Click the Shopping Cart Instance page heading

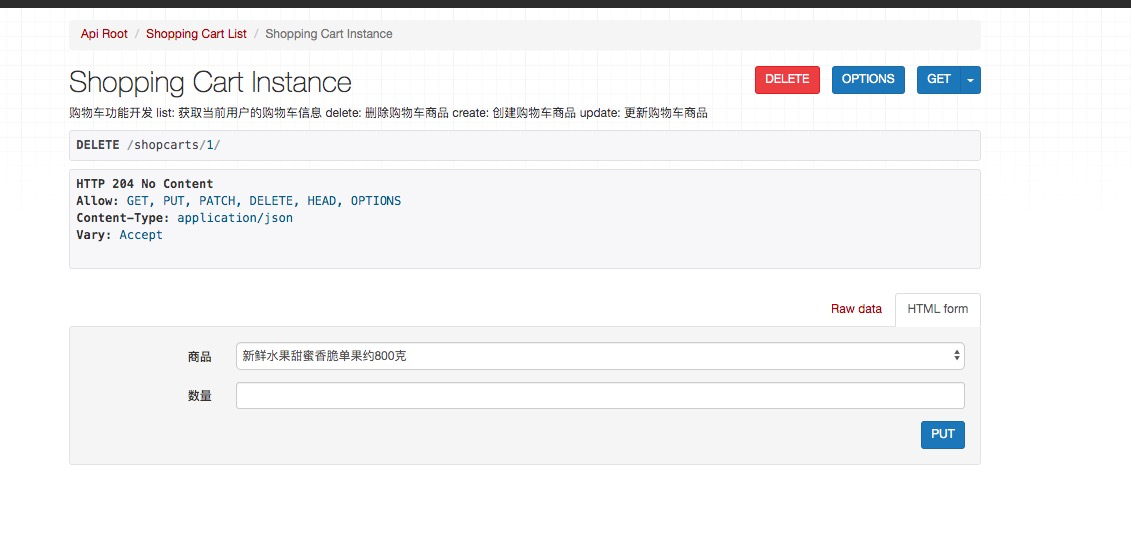(x=210, y=82)
